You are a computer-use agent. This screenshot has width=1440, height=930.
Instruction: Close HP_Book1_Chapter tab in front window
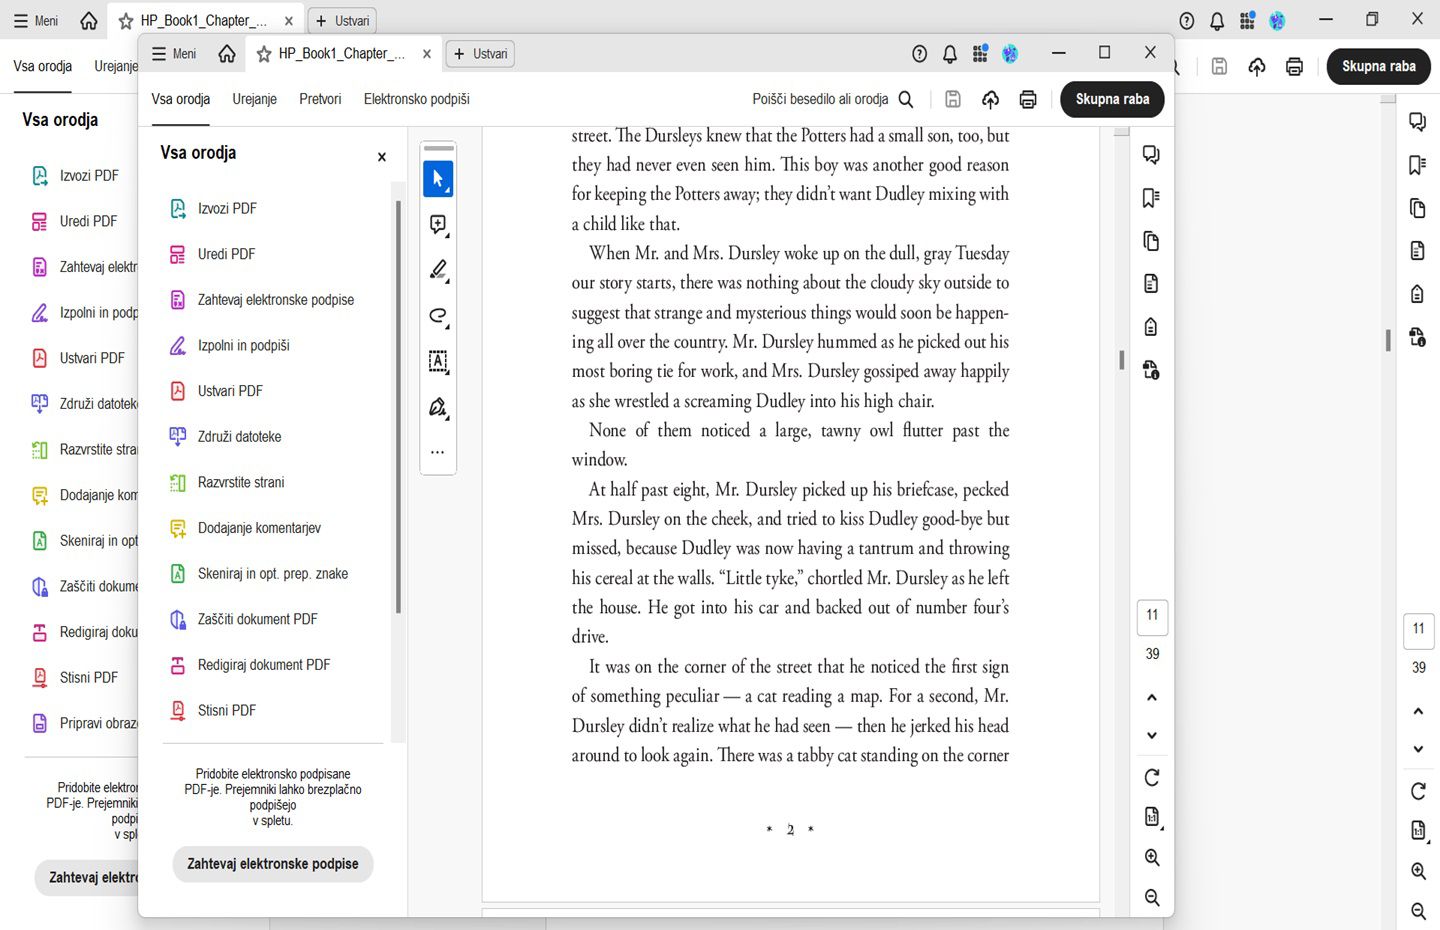pyautogui.click(x=427, y=54)
